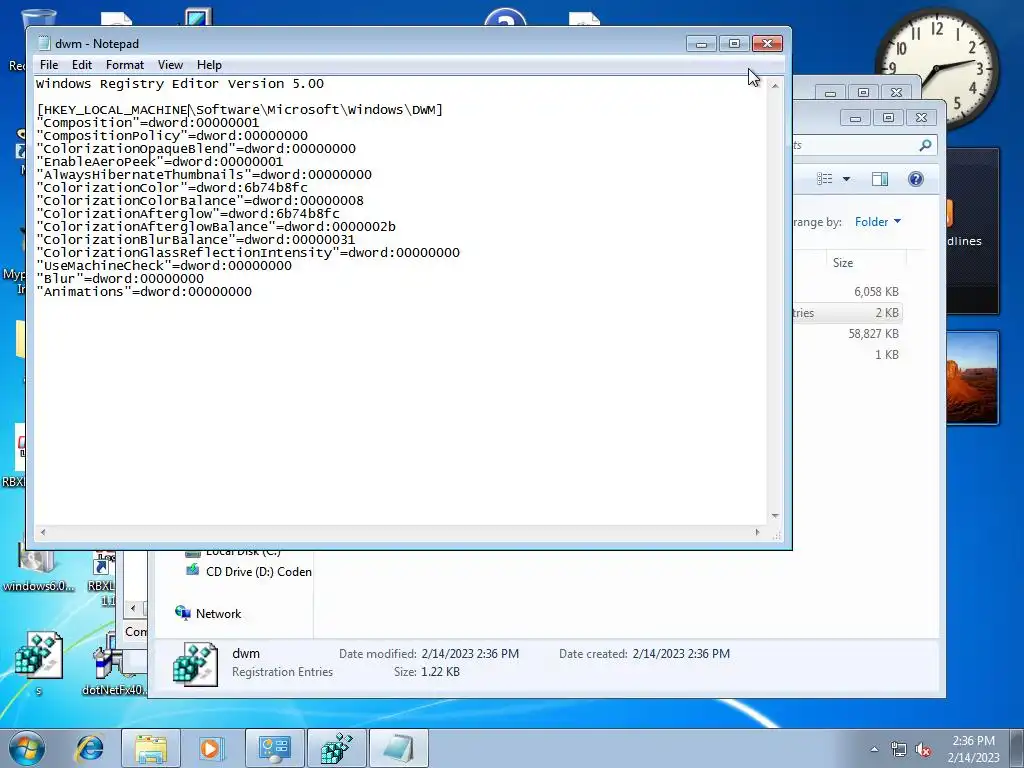Click Notepad's vertical scrollbar up arrow
This screenshot has height=768, width=1024.
coord(775,86)
